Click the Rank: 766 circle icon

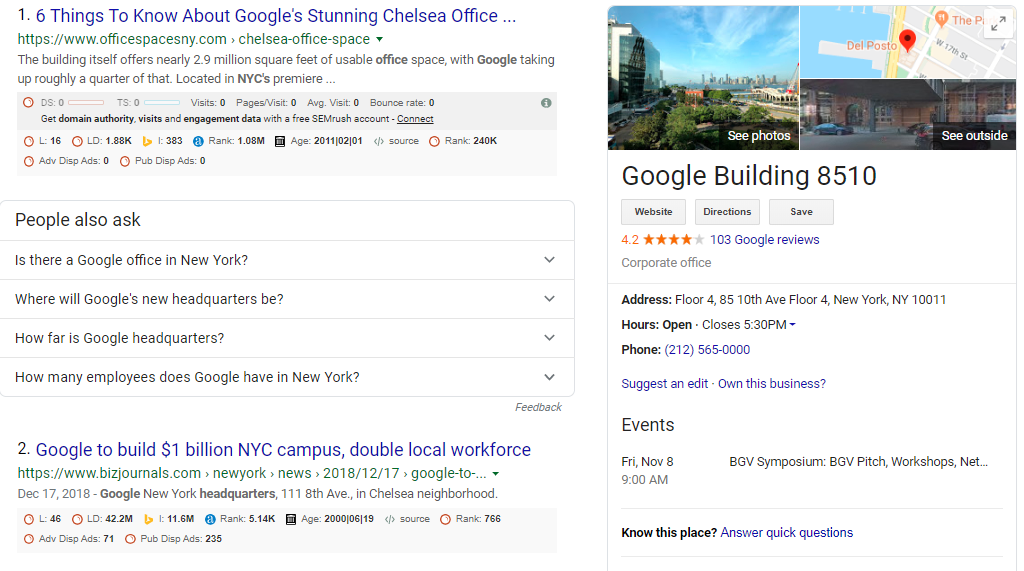coord(445,519)
